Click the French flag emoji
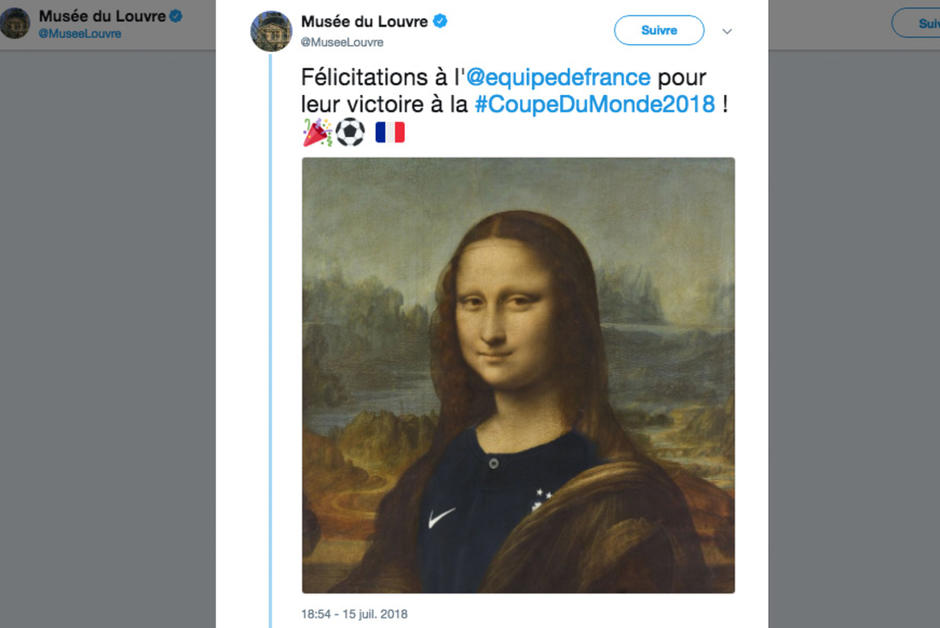Image resolution: width=940 pixels, height=628 pixels. point(390,131)
